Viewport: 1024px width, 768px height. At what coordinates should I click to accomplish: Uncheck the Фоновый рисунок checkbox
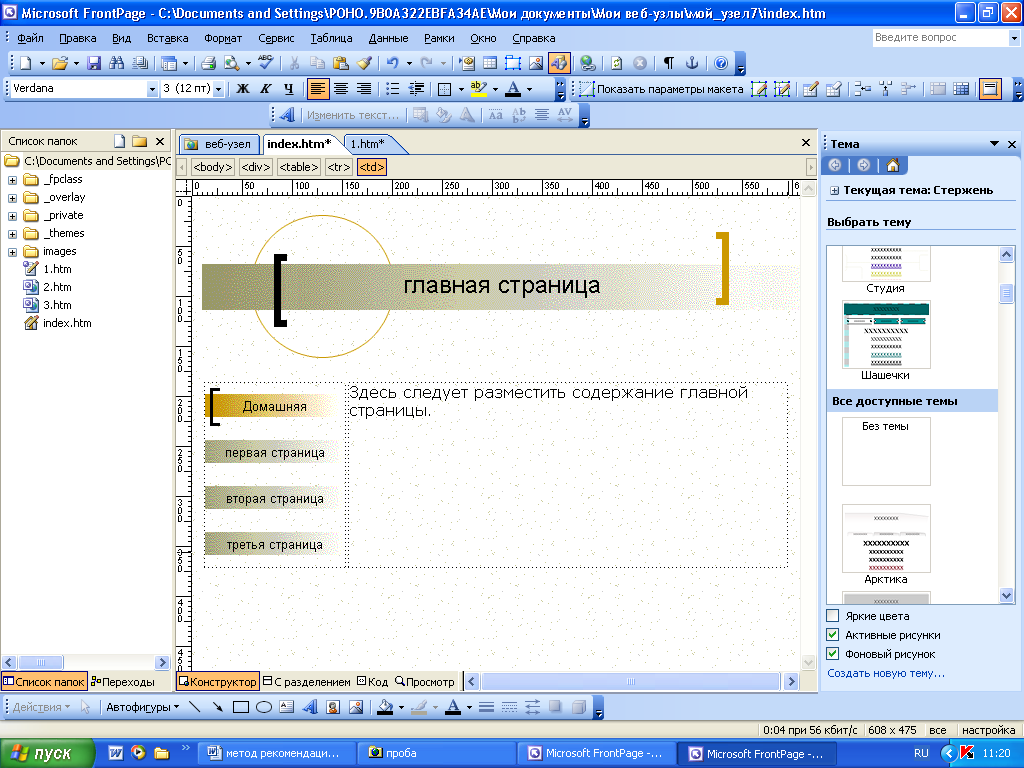tap(833, 653)
